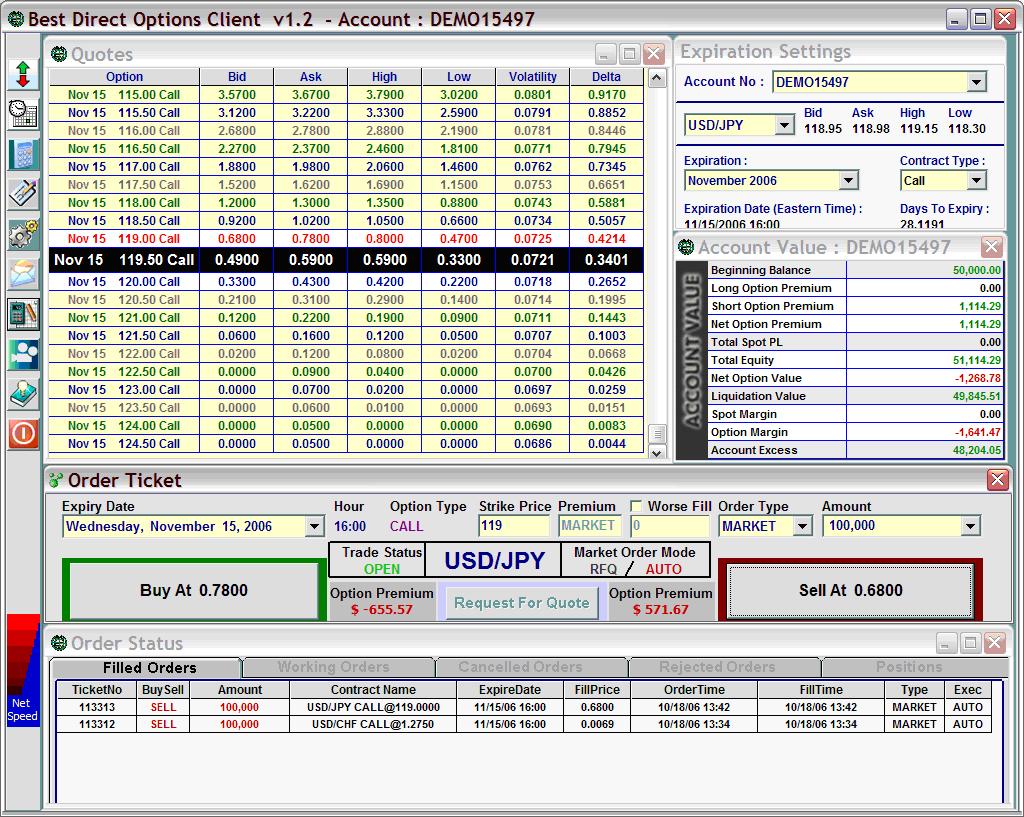
Task: Switch to the Working Orders tab
Action: (337, 667)
